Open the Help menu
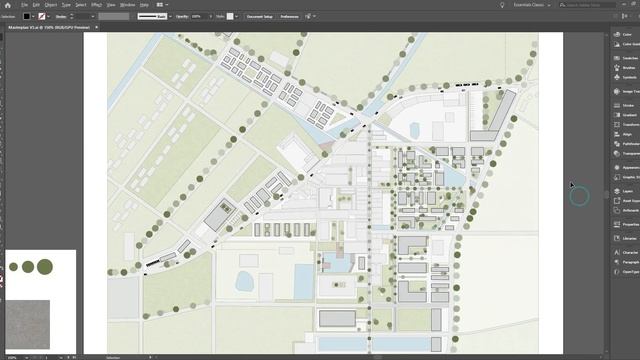This screenshot has width=640, height=360. pos(144,5)
